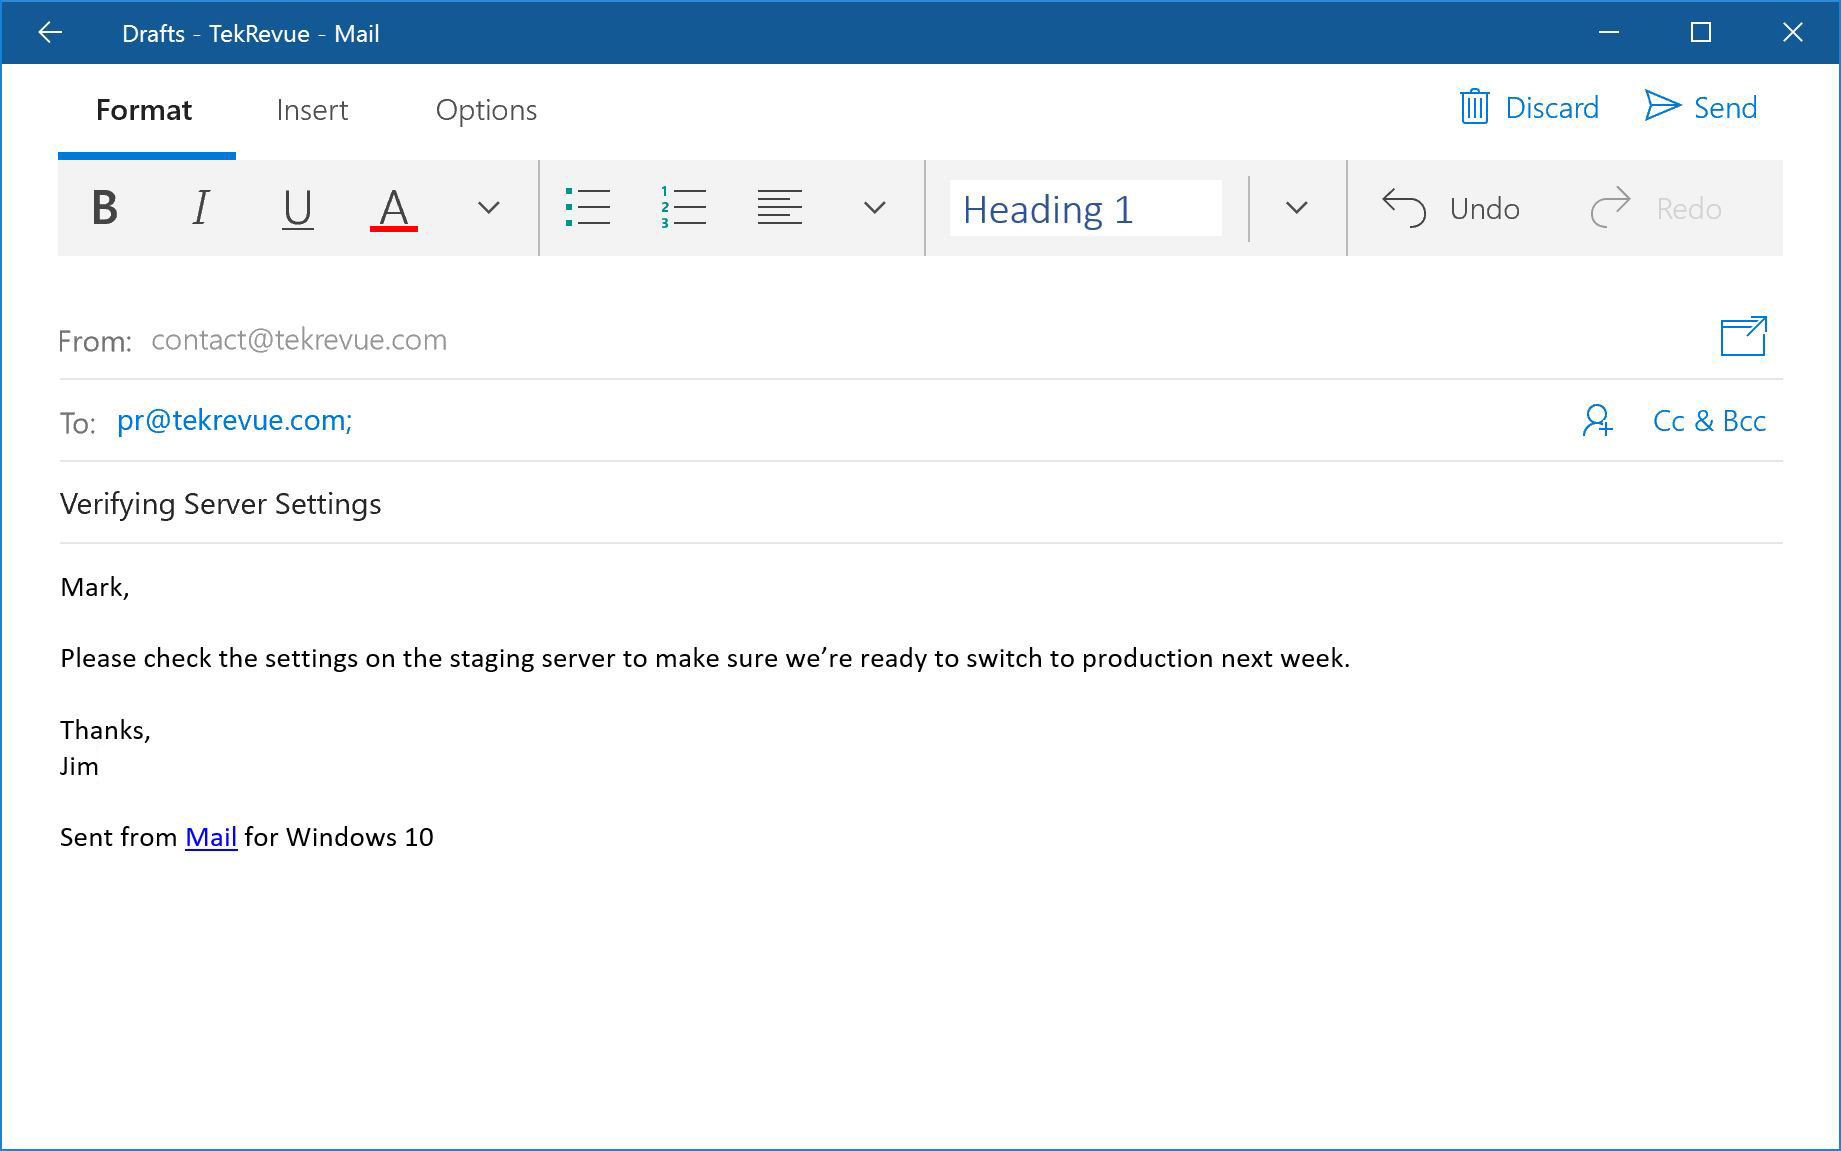Click the 'Mark,' greeting line

tap(95, 587)
